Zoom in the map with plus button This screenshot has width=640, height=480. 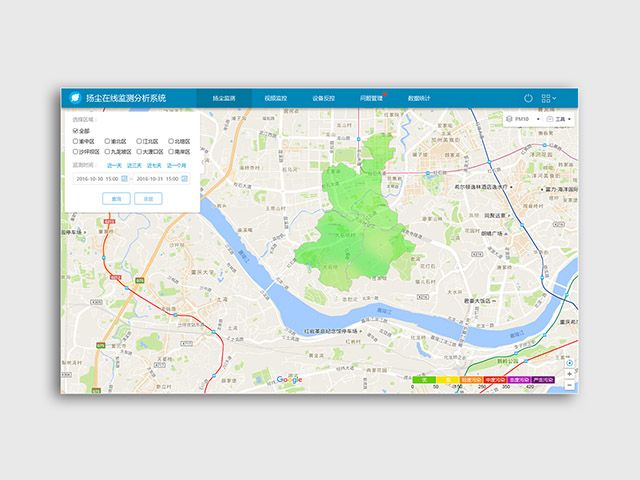(x=570, y=373)
